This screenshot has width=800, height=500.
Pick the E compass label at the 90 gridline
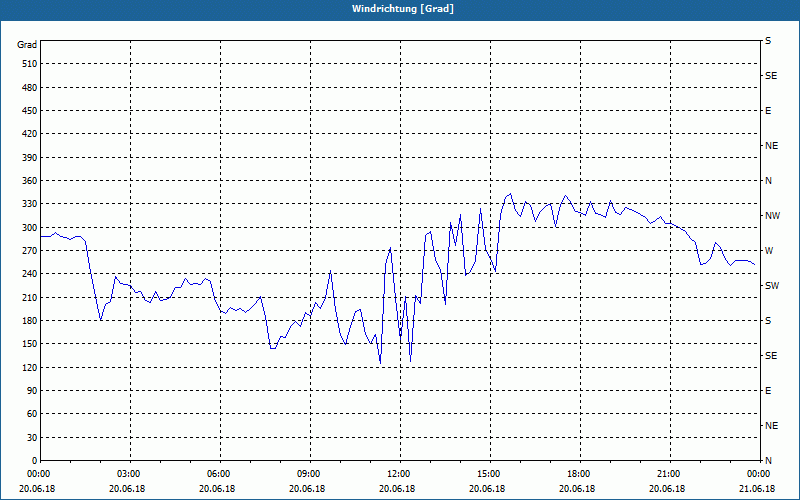(768, 391)
